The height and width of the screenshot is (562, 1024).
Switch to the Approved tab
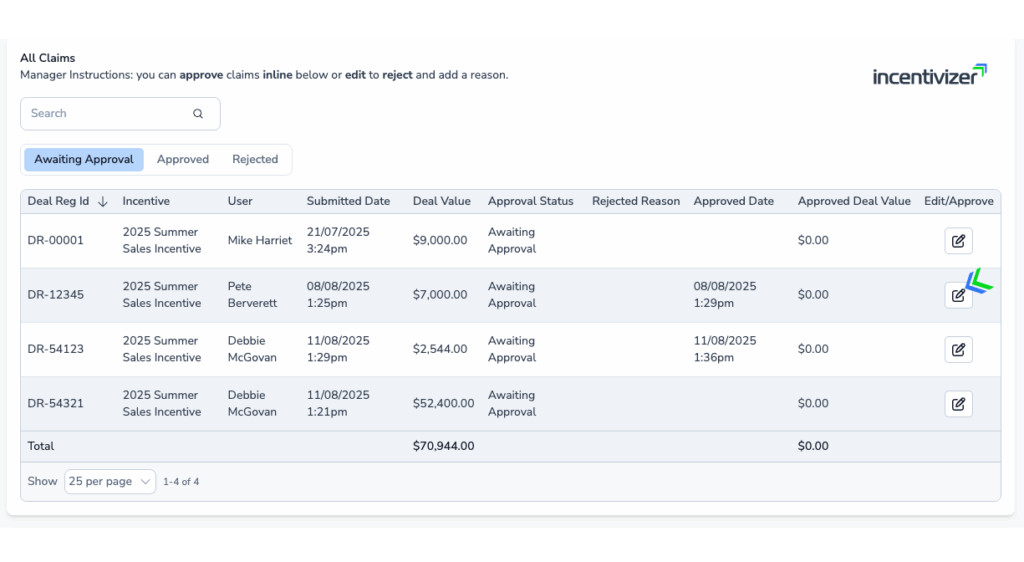coord(183,160)
